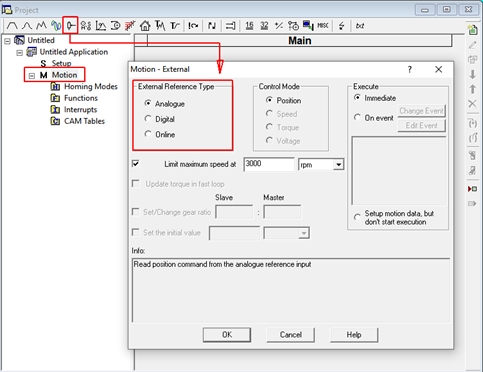
Task: Select the Analogue reference type
Action: pos(166,104)
